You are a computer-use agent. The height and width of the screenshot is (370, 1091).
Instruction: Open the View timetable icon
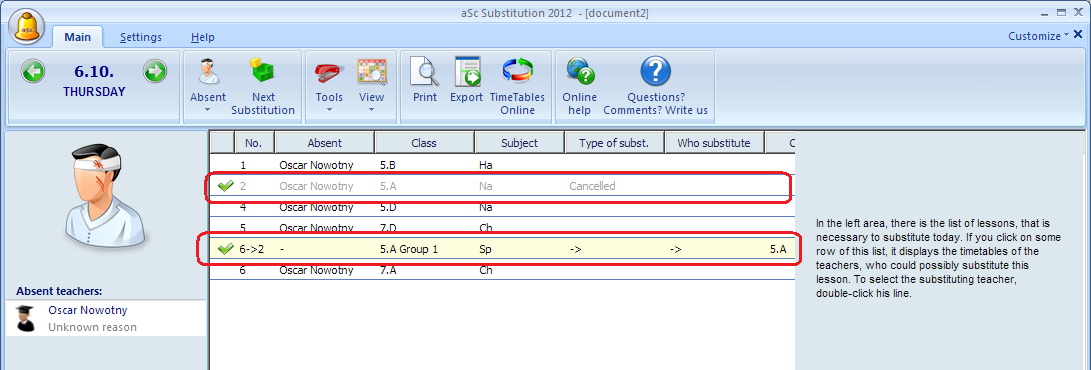(372, 72)
